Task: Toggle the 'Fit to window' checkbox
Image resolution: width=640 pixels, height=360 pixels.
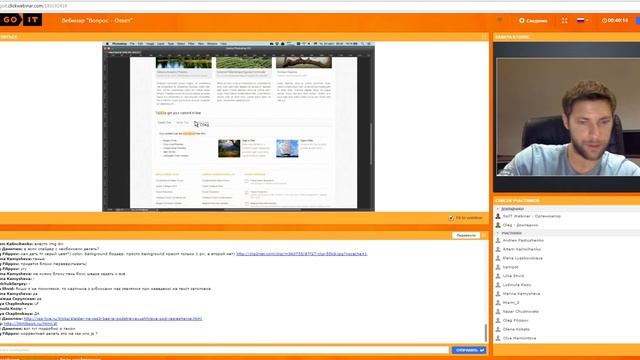Action: [451, 218]
